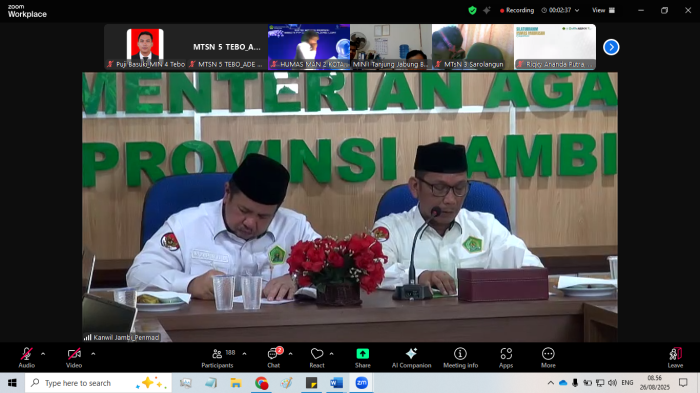Start screen sharing with Share
The image size is (700, 393).
point(362,358)
